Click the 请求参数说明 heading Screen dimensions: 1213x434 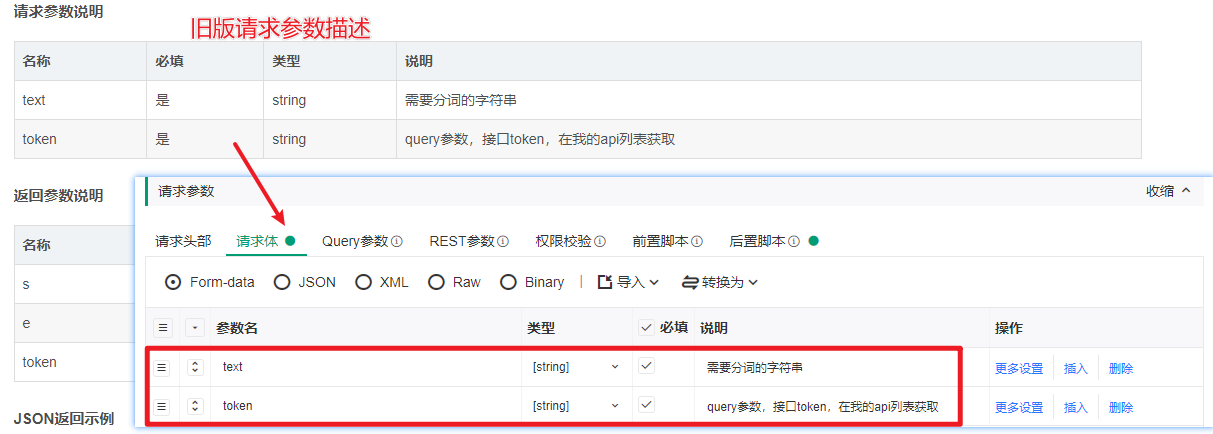coord(58,12)
